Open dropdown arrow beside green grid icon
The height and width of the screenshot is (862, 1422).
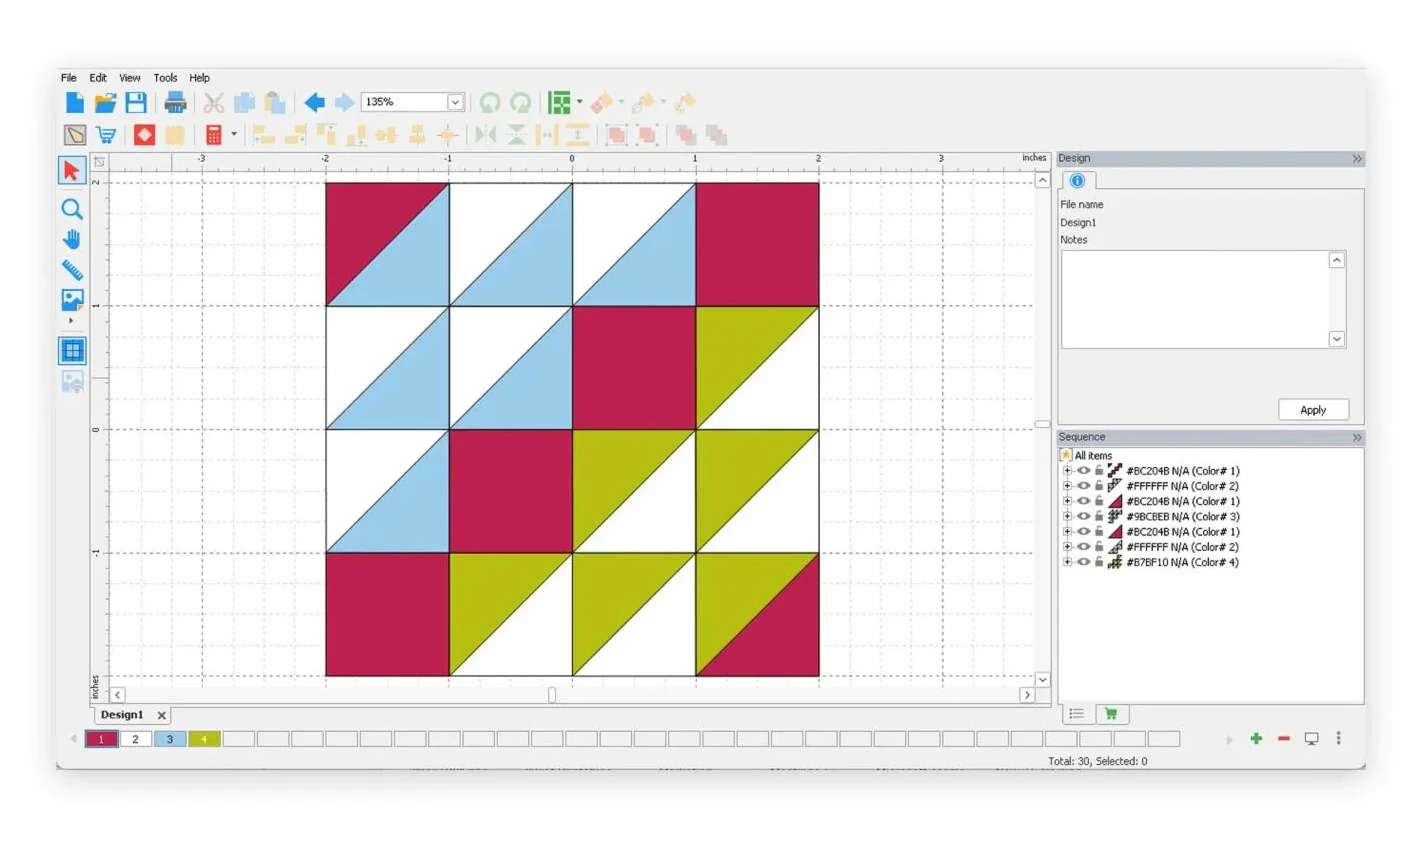coord(579,102)
